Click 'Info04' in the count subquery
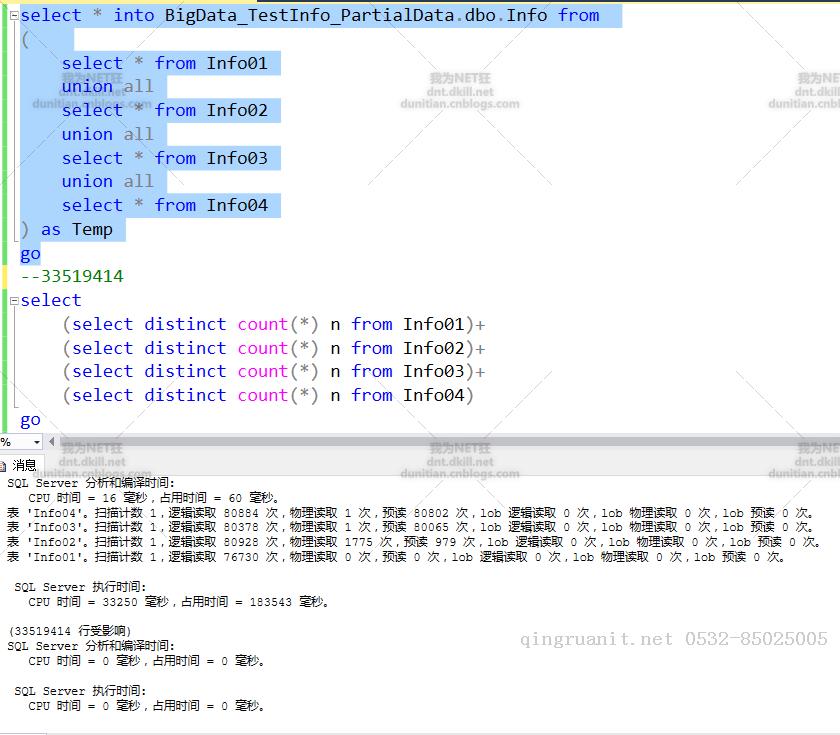Image resolution: width=840 pixels, height=735 pixels. pos(433,395)
